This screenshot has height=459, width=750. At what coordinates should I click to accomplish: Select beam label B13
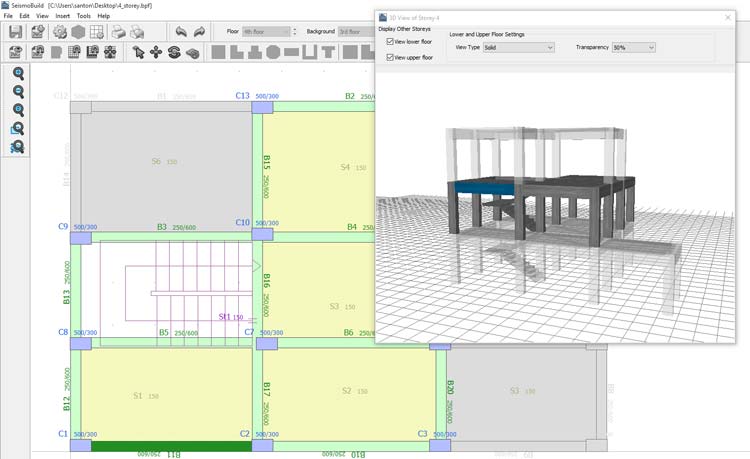(66, 296)
